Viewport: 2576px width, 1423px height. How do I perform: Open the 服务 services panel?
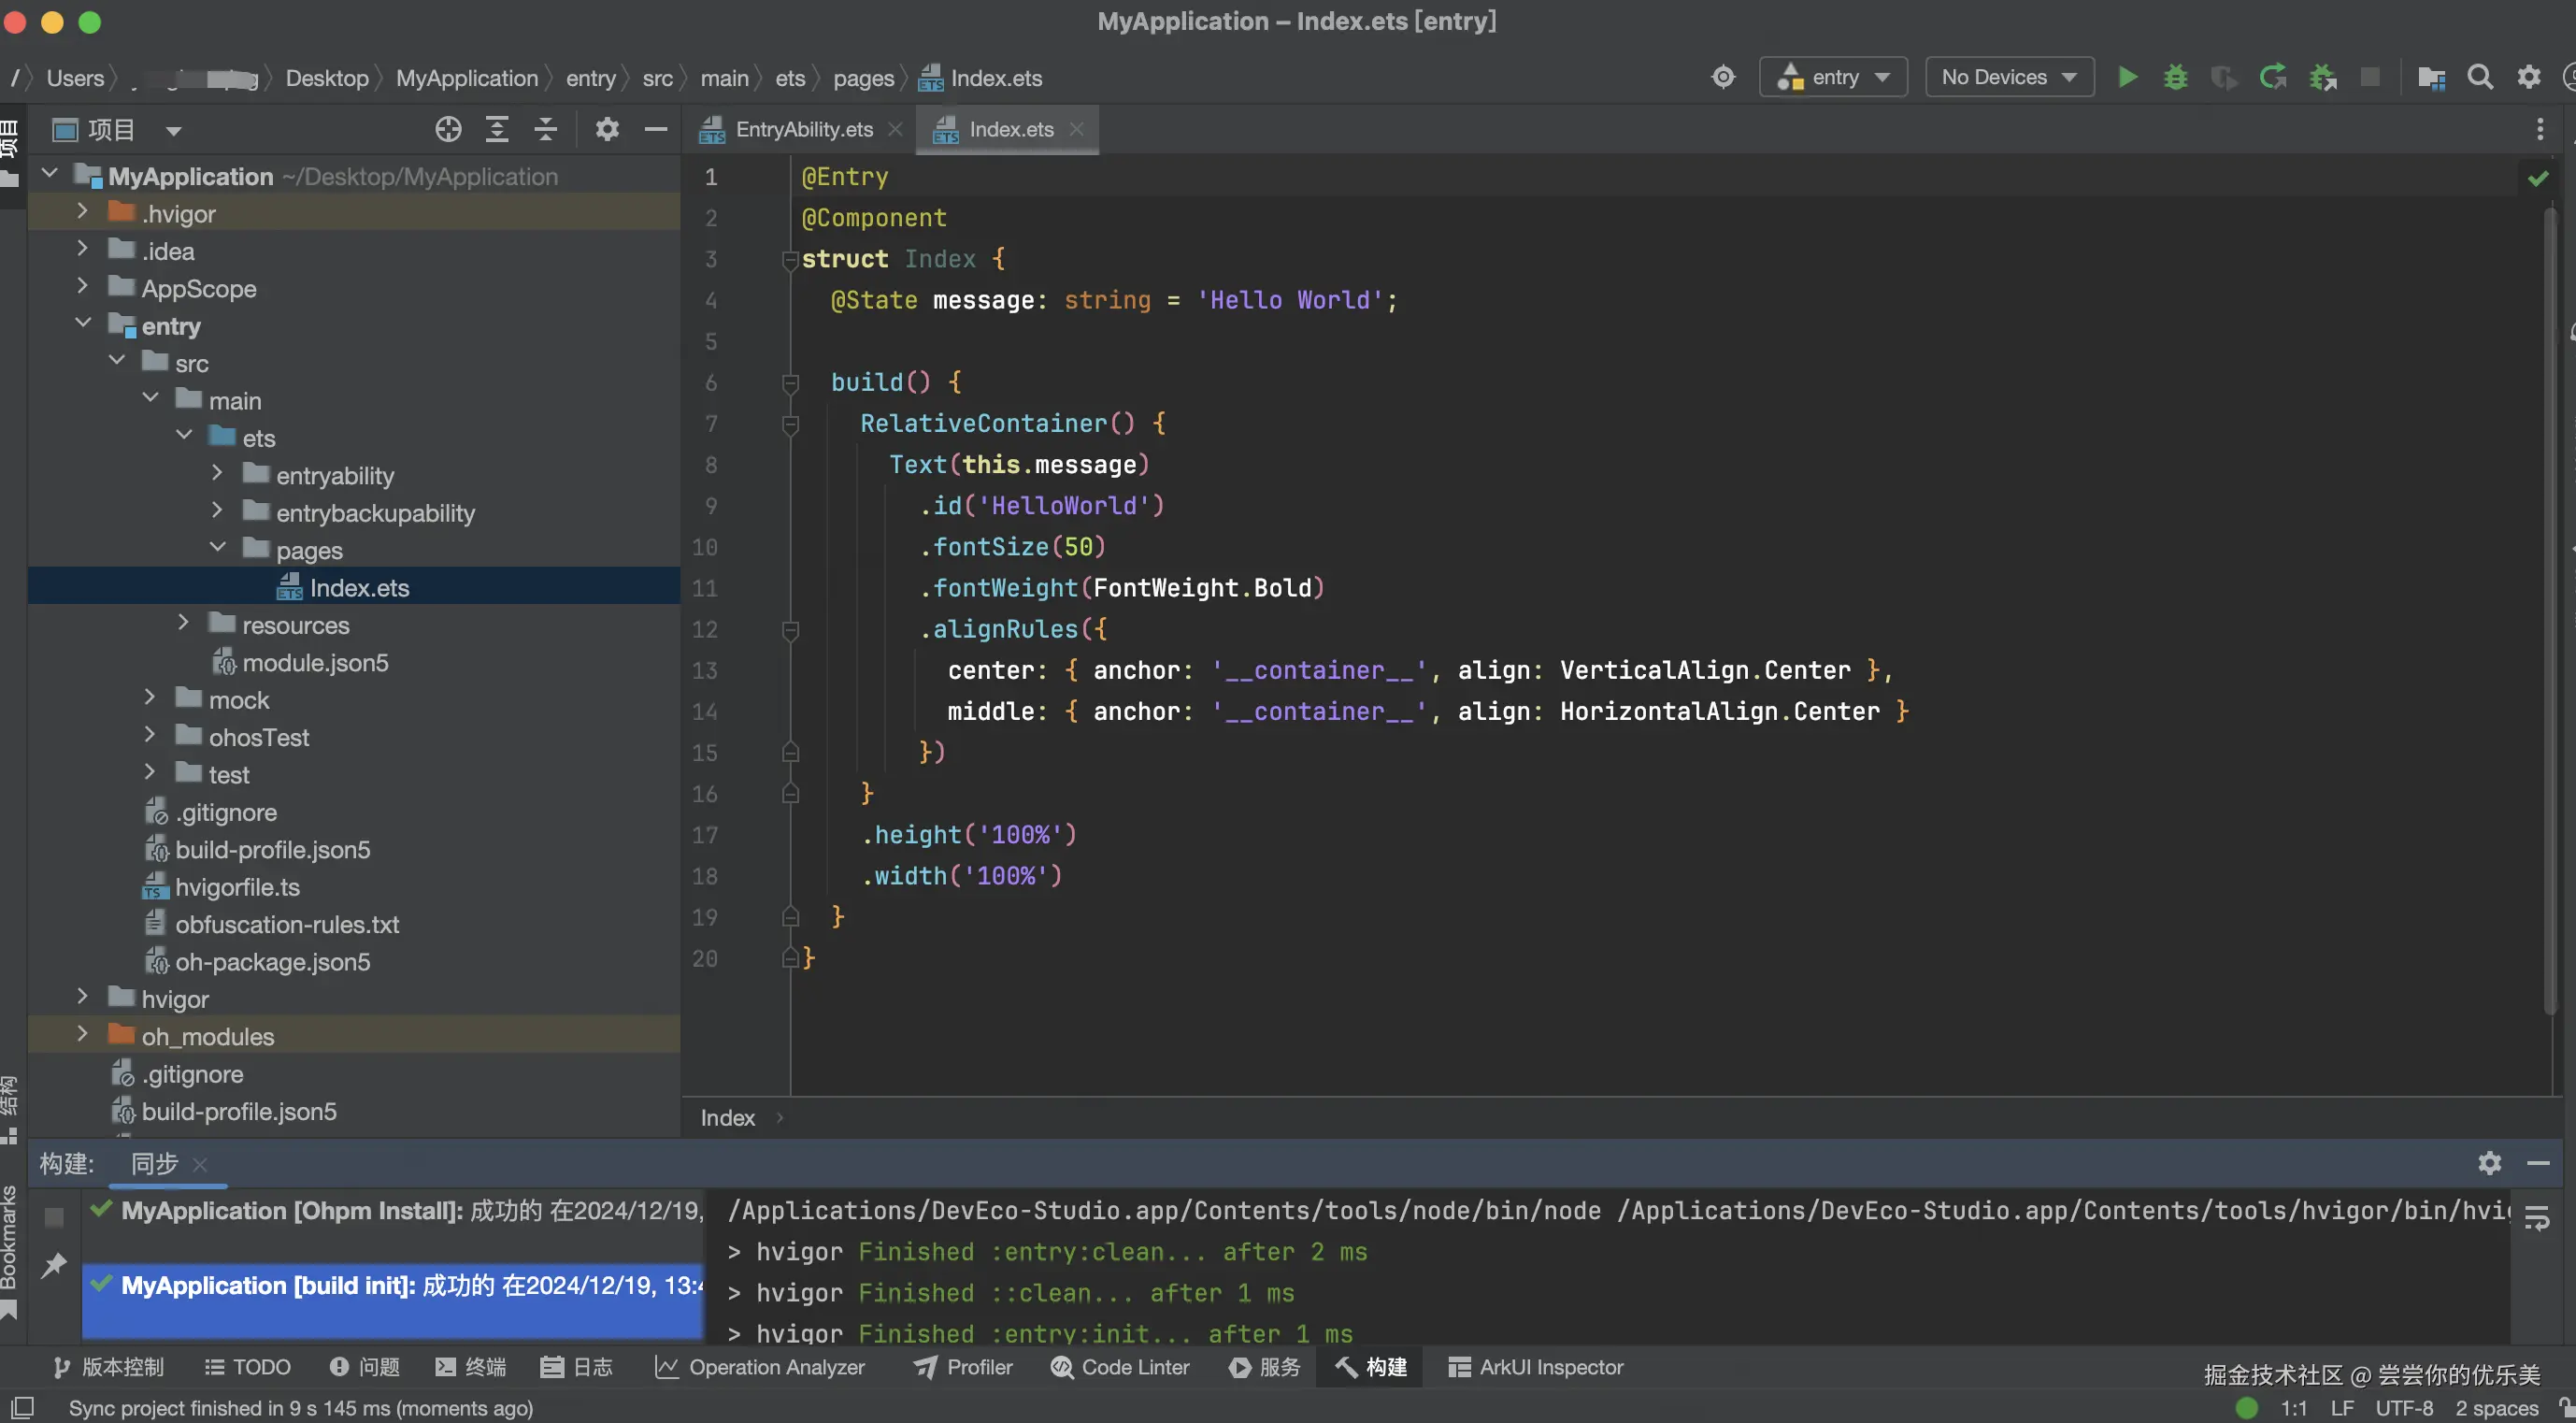[1265, 1367]
